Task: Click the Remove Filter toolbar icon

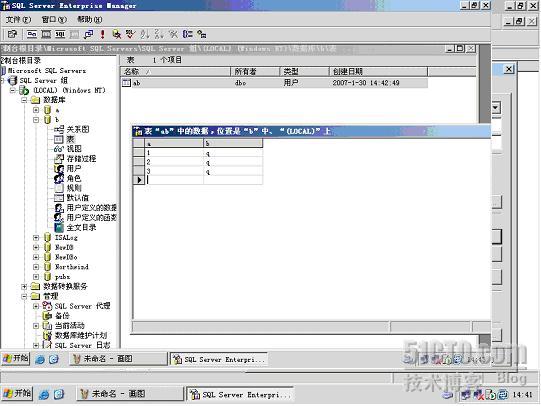Action: [173, 34]
